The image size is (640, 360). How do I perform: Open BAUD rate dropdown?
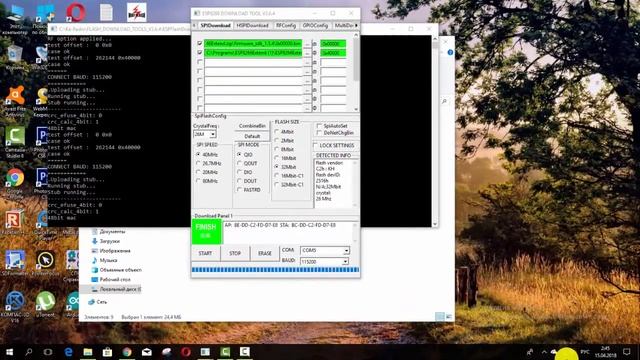pos(345,262)
